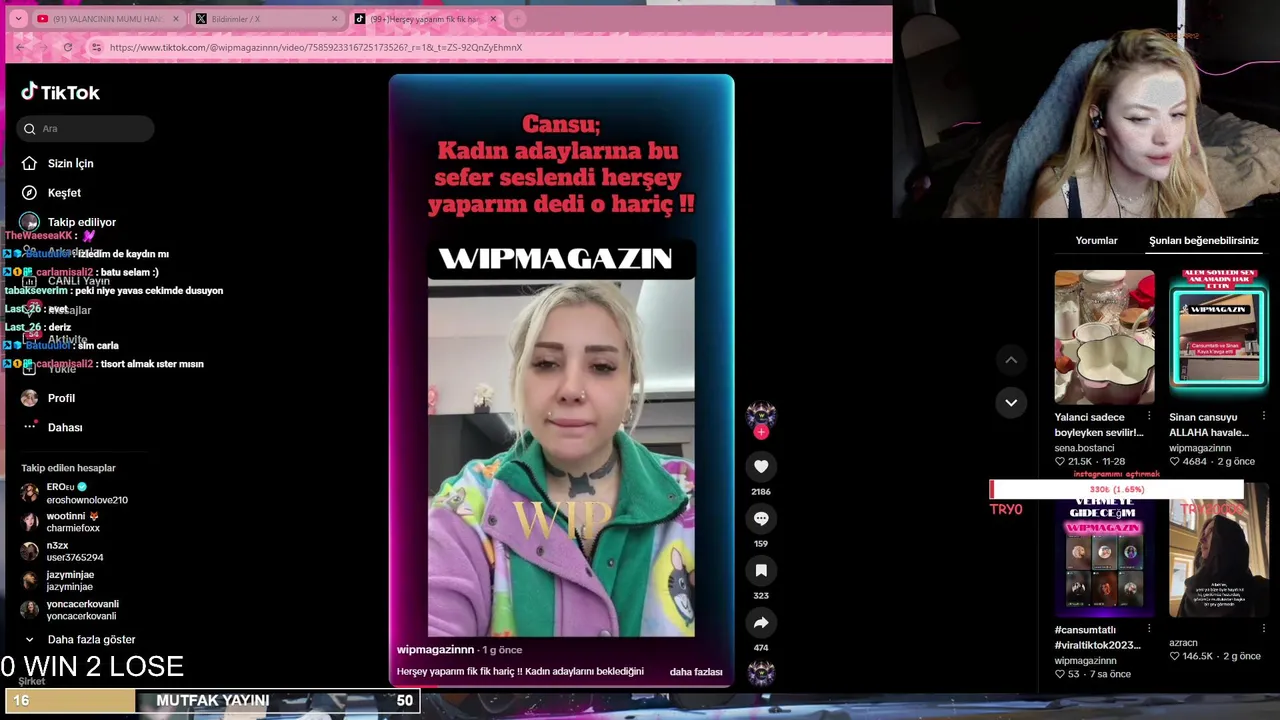
Task: Click the 159 comment count
Action: [761, 544]
